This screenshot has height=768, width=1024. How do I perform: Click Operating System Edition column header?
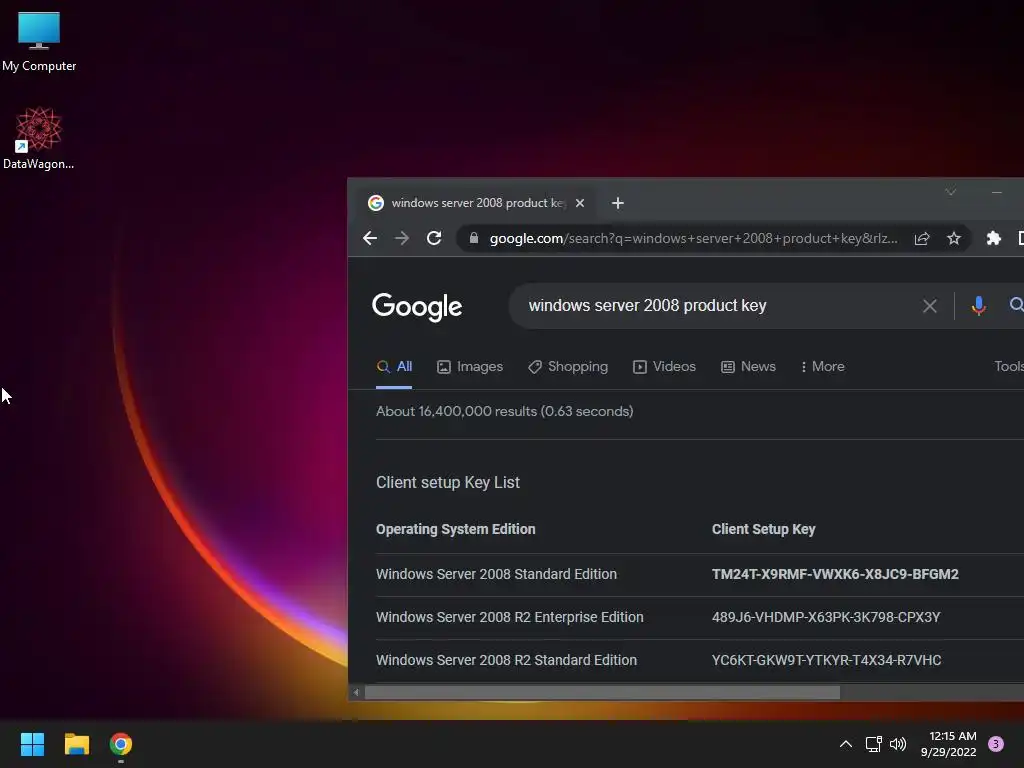click(455, 529)
